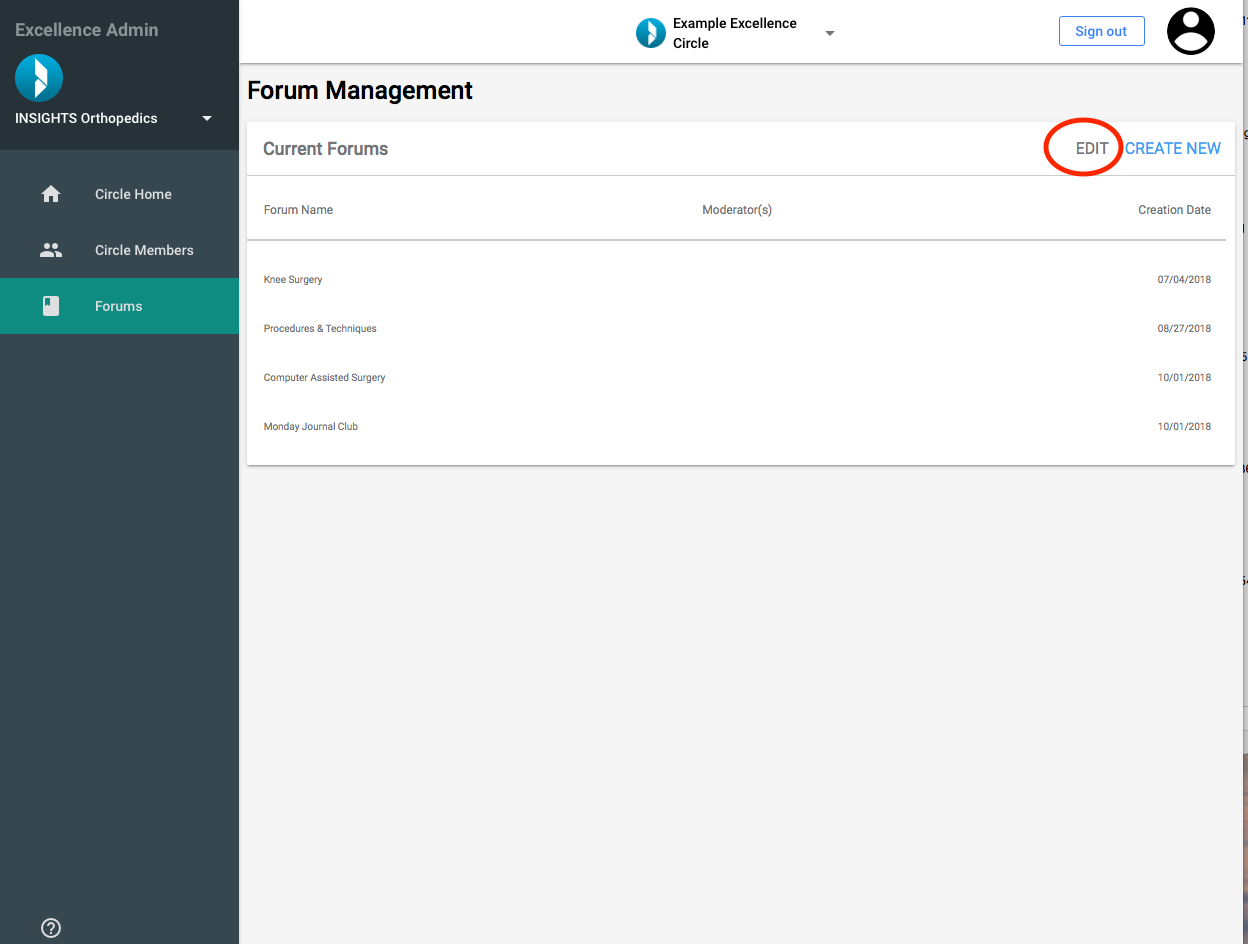Click CREATE NEW forum button

(x=1173, y=148)
